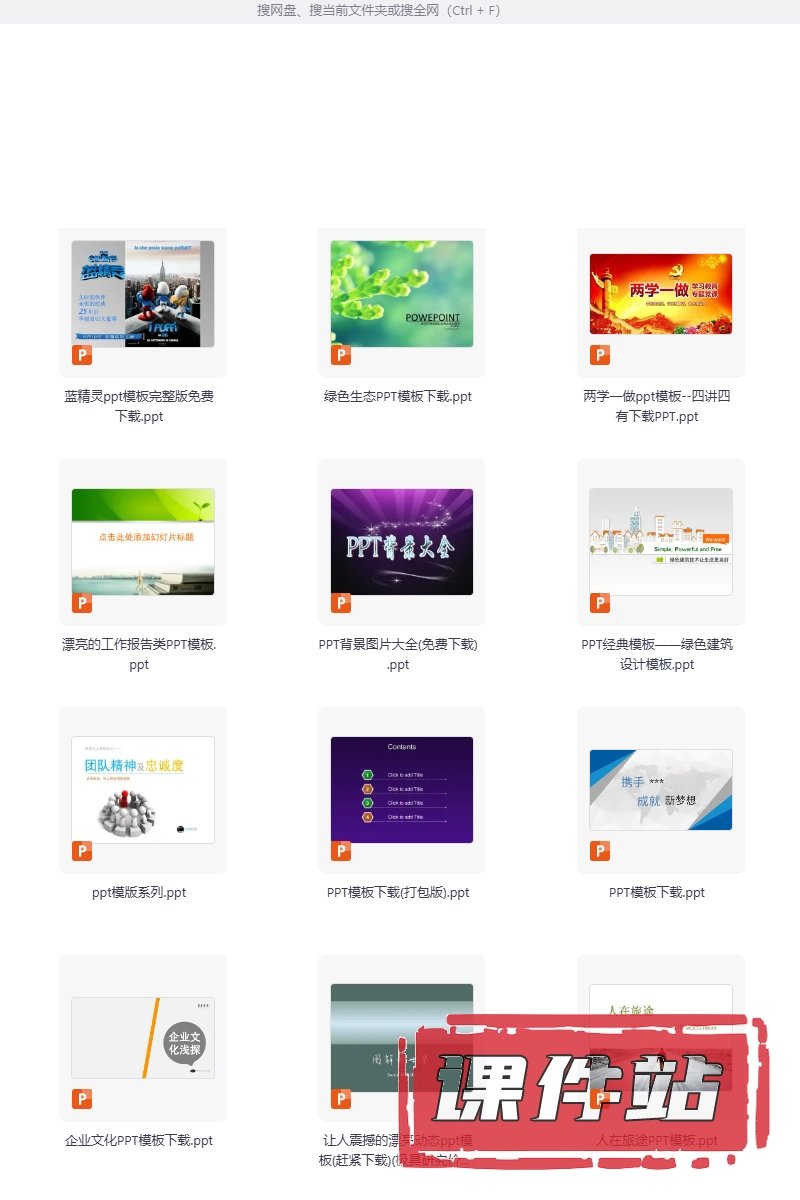Click the PowerPoint icon on 蓝精灵 file
Screen dimensions: 800x1200
pyautogui.click(x=82, y=355)
